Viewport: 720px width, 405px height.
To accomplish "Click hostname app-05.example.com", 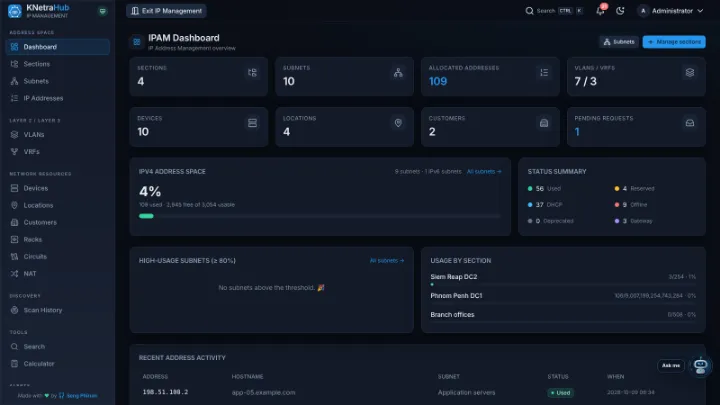I will coord(263,393).
